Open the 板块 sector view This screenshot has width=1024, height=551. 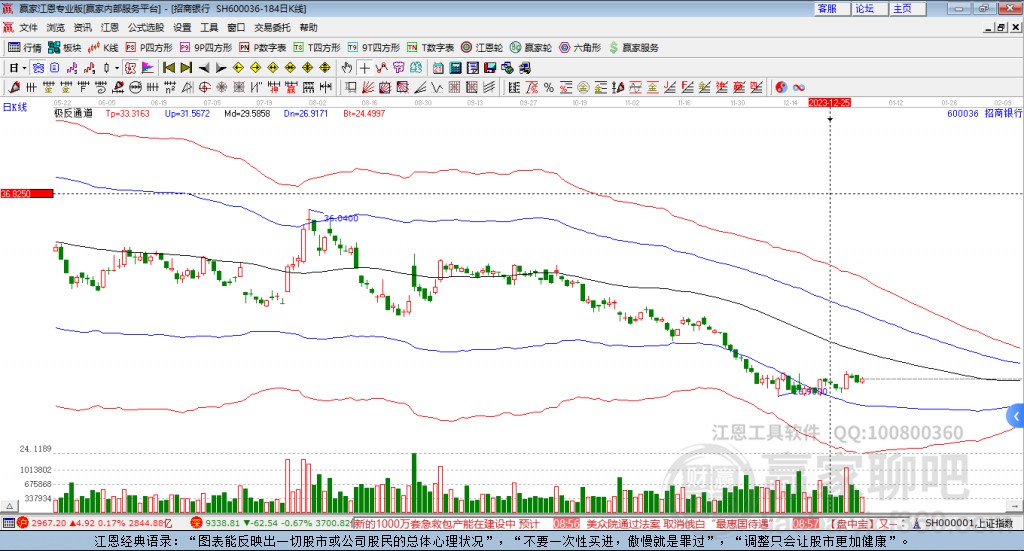(x=65, y=48)
